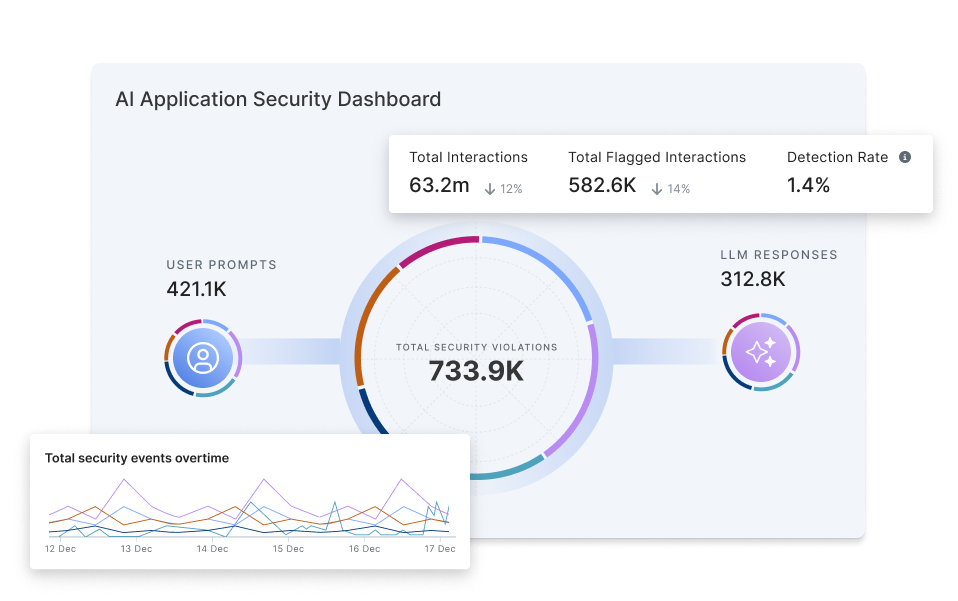The width and height of the screenshot is (958, 601).
Task: Click the User Prompts 421.1K value
Action: coord(195,289)
